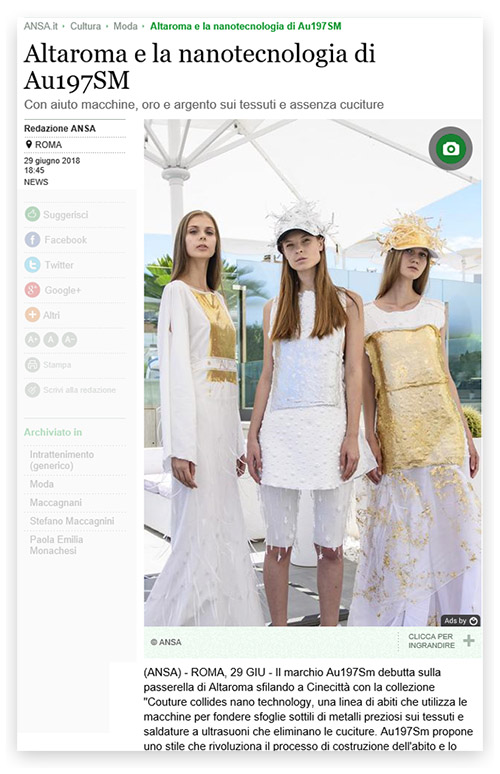Click the models fashion photo
Viewport: 500px width, 774px height.
click(313, 373)
